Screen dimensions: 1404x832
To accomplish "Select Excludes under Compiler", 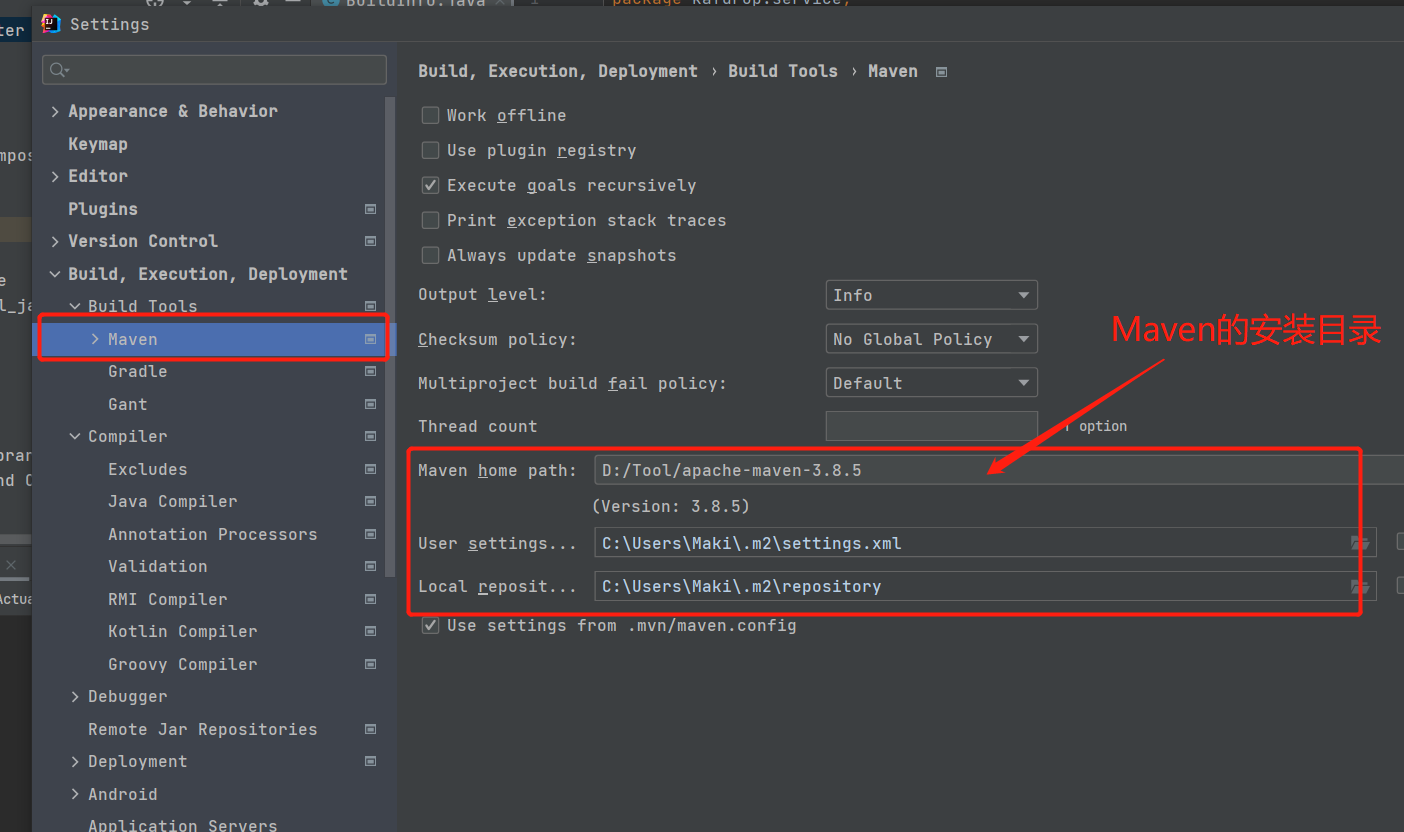I will (x=148, y=469).
